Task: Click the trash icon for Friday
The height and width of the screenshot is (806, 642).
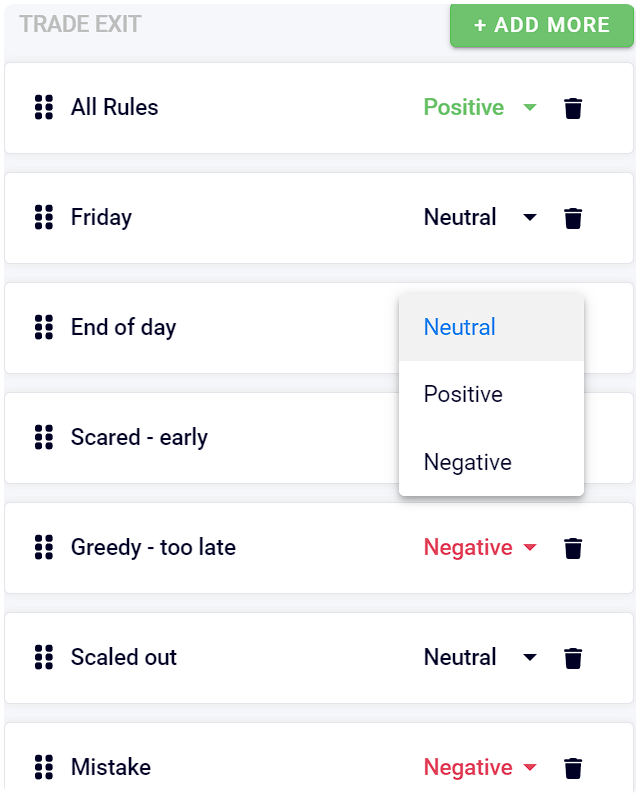Action: pyautogui.click(x=573, y=217)
